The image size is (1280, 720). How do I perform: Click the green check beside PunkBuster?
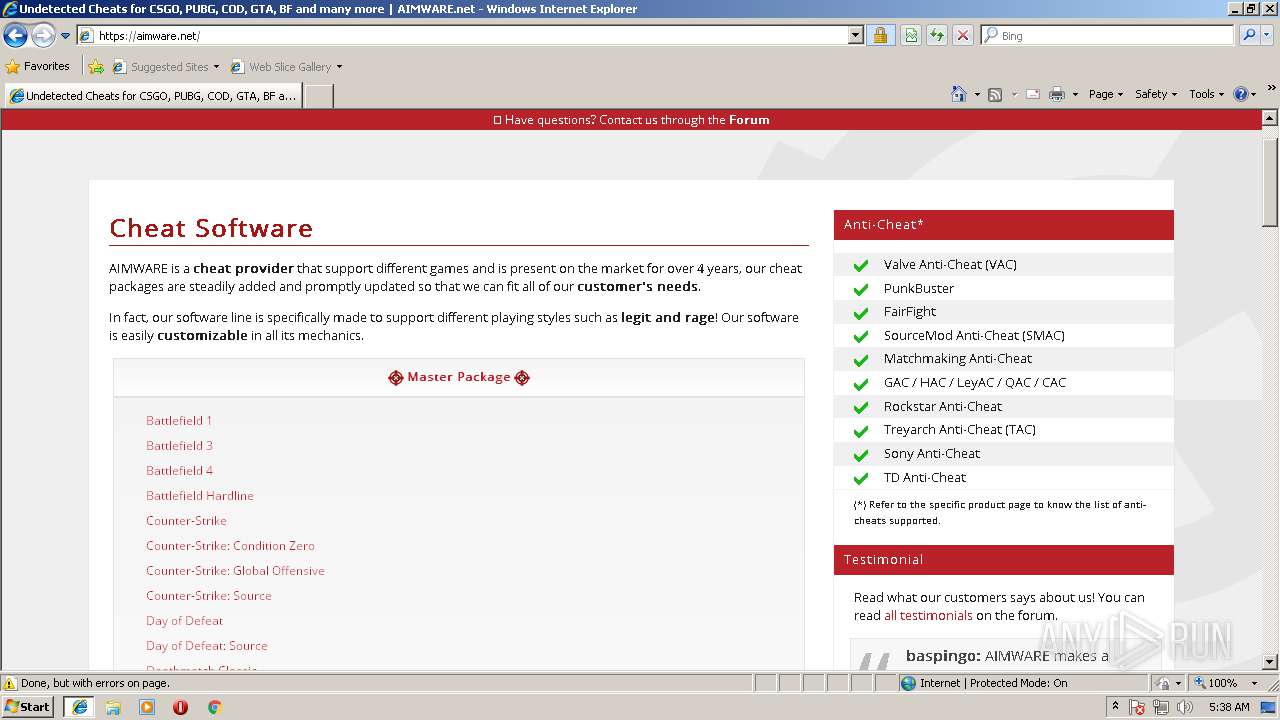click(860, 289)
